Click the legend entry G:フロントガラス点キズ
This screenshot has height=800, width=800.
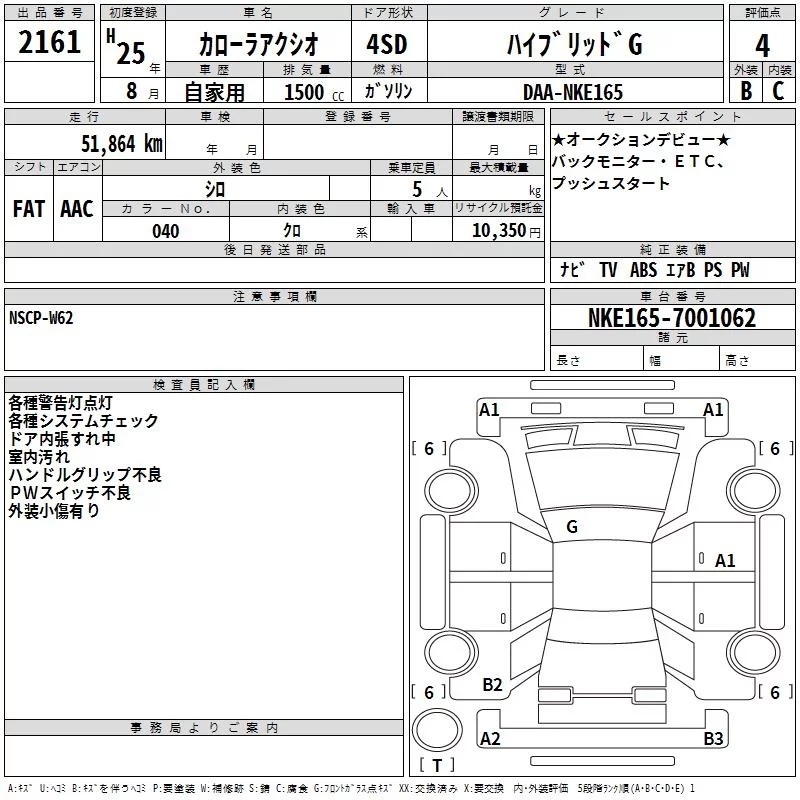[354, 788]
